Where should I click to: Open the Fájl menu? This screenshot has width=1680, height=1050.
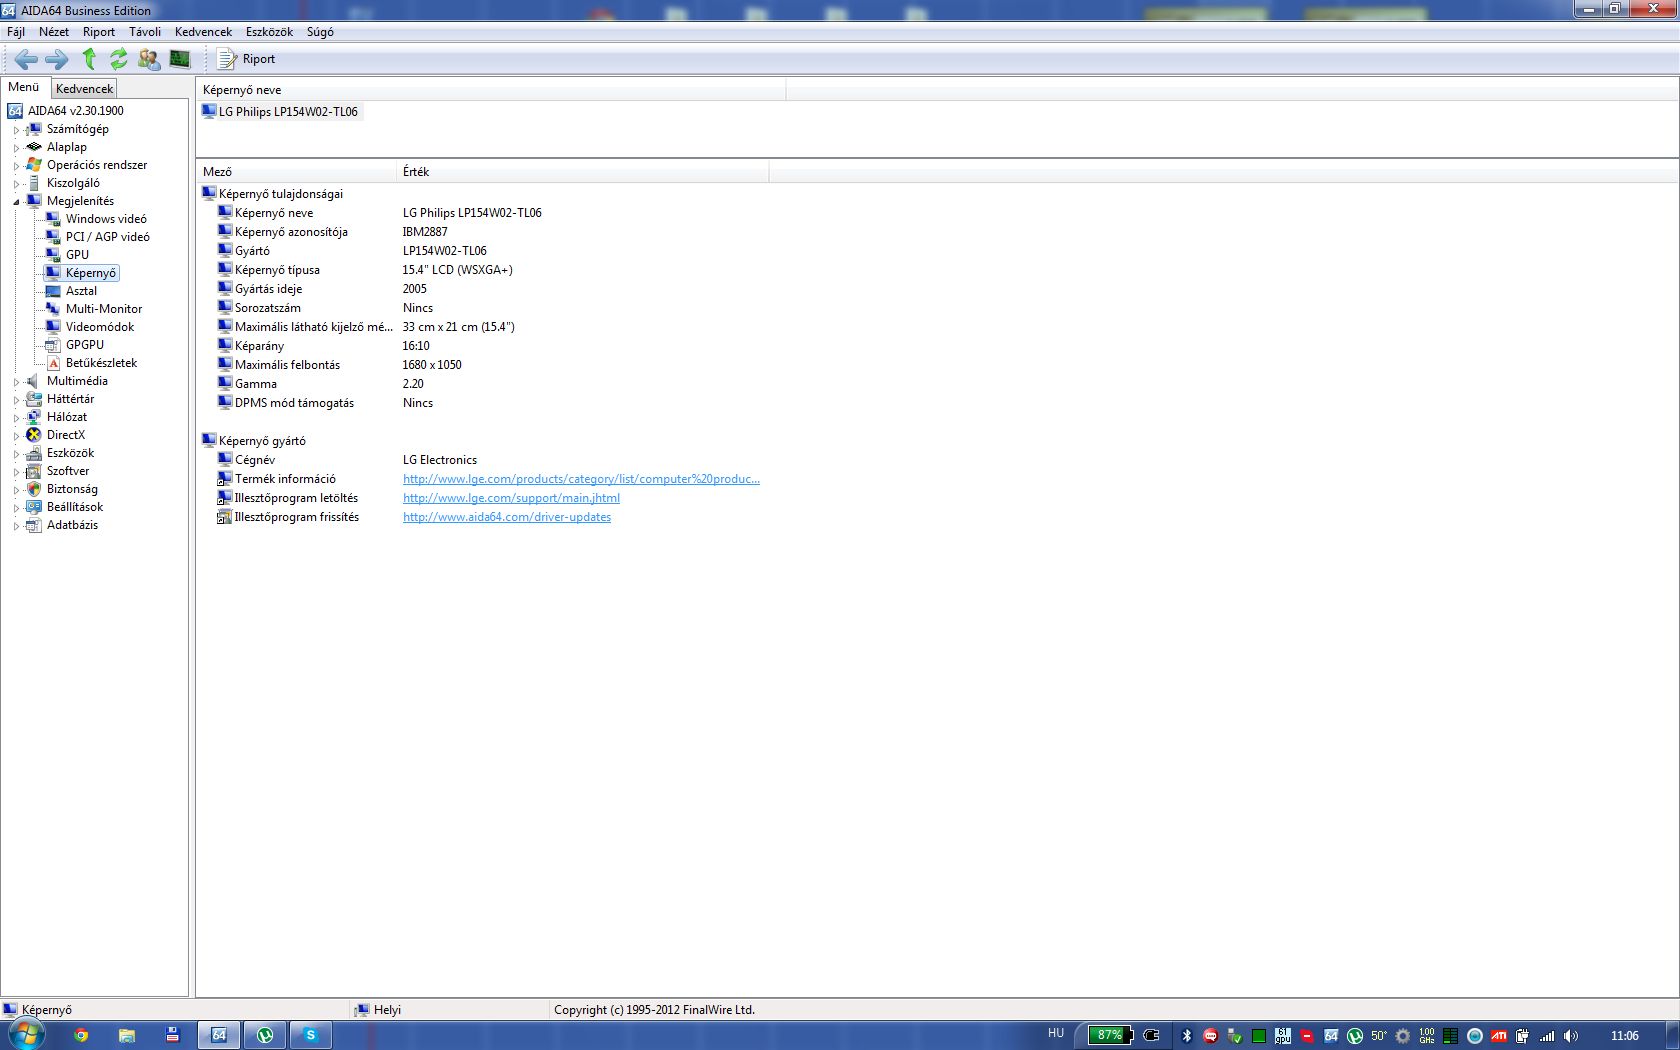[16, 32]
